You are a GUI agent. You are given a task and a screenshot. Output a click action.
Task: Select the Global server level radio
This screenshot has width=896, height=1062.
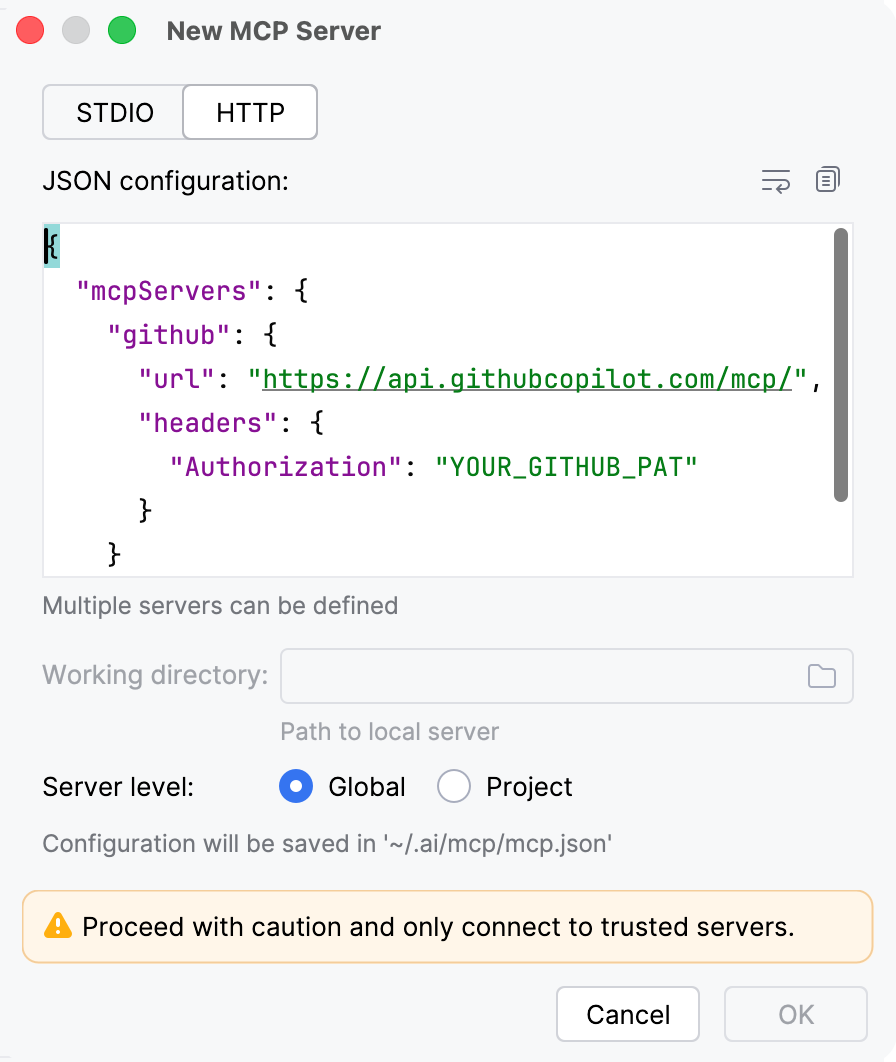click(296, 786)
